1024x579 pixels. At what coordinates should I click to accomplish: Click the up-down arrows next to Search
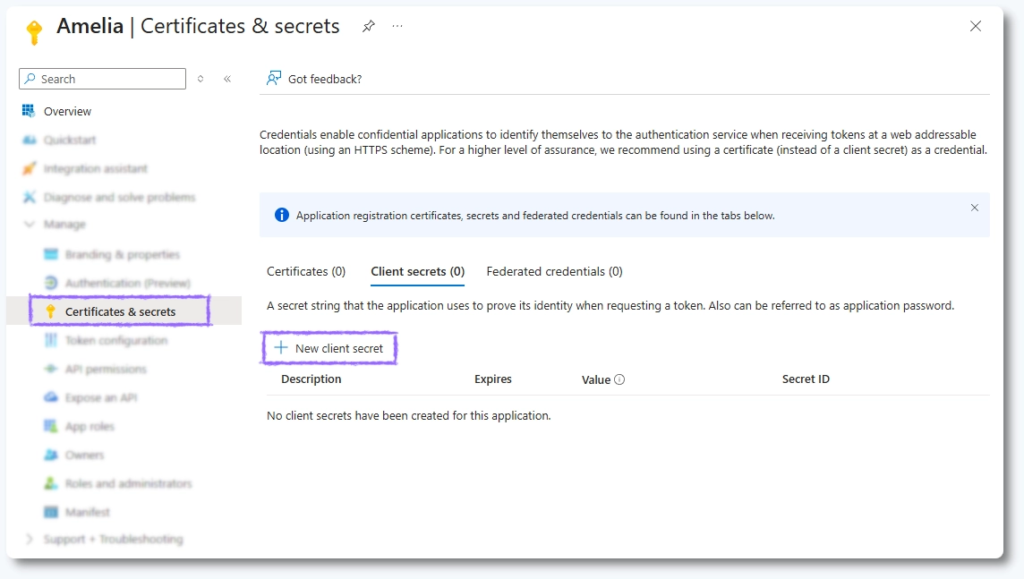tap(201, 79)
